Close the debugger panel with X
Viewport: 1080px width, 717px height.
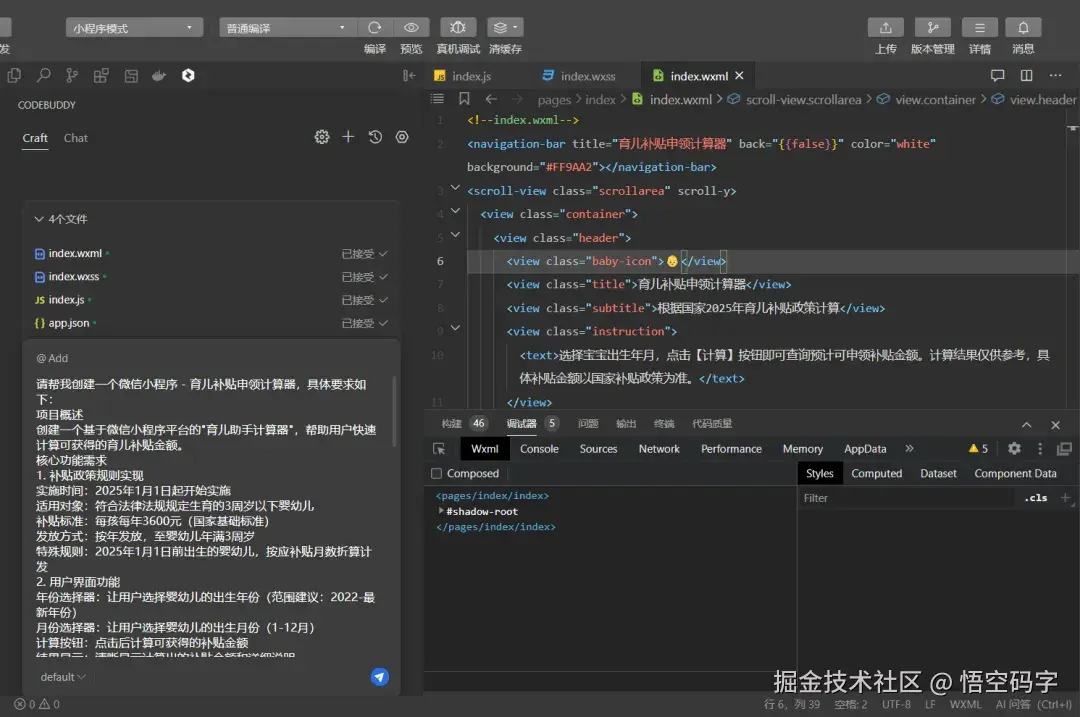coord(1055,425)
